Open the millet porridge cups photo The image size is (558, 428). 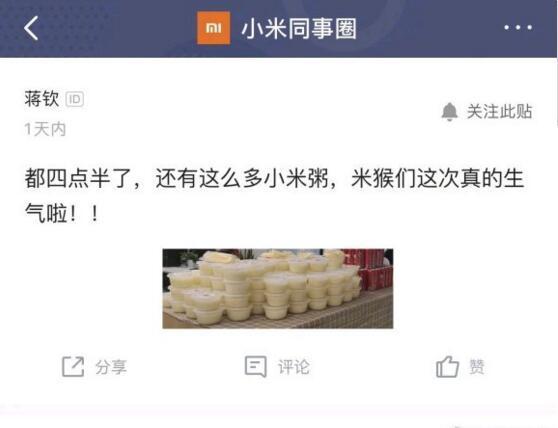278,289
